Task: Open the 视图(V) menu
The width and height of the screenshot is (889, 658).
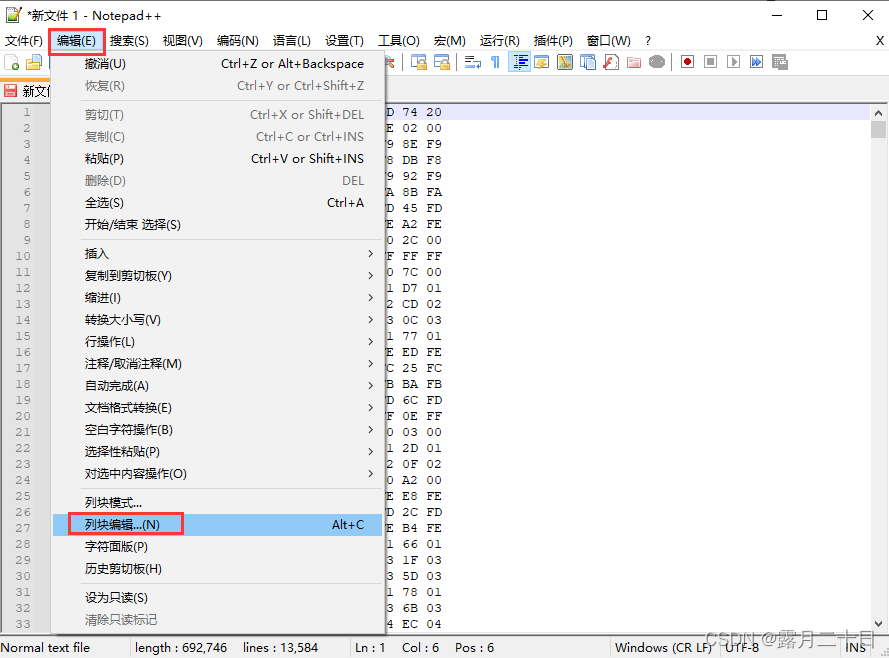Action: coord(183,41)
